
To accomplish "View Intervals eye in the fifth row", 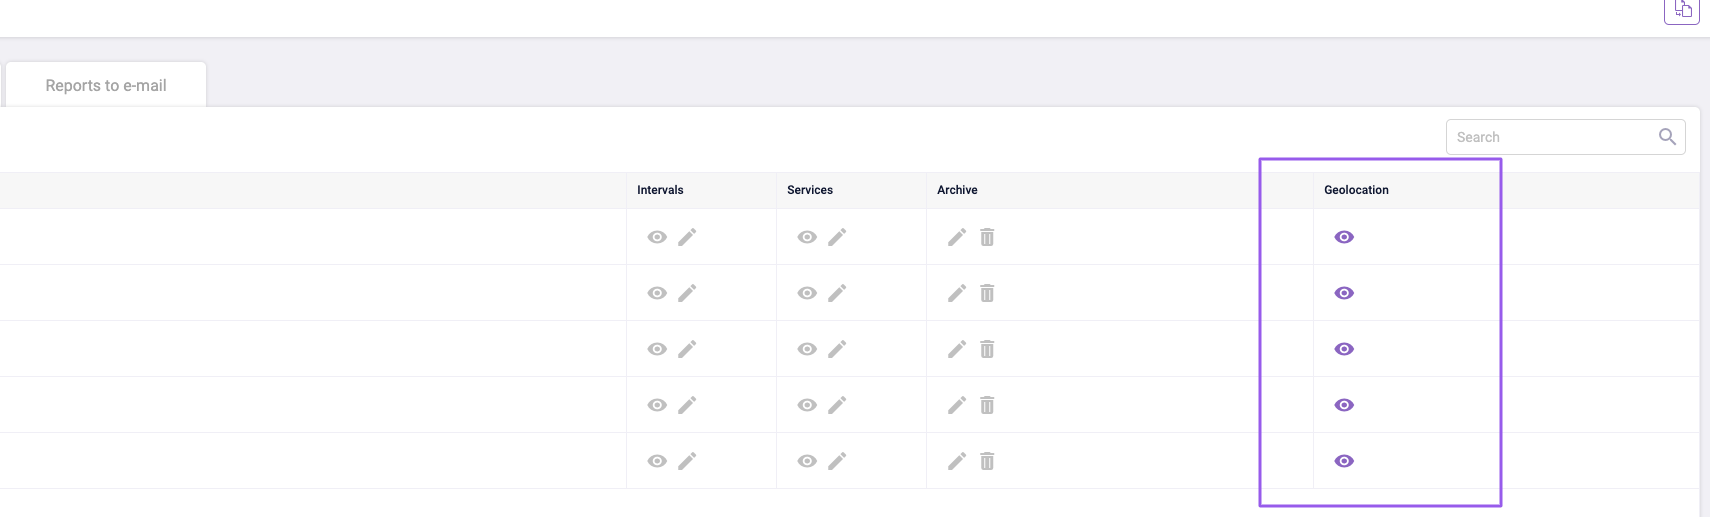I will coord(657,461).
